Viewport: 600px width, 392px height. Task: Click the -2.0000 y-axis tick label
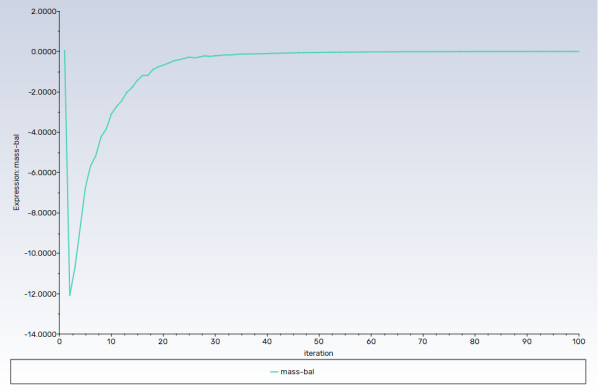coord(42,92)
